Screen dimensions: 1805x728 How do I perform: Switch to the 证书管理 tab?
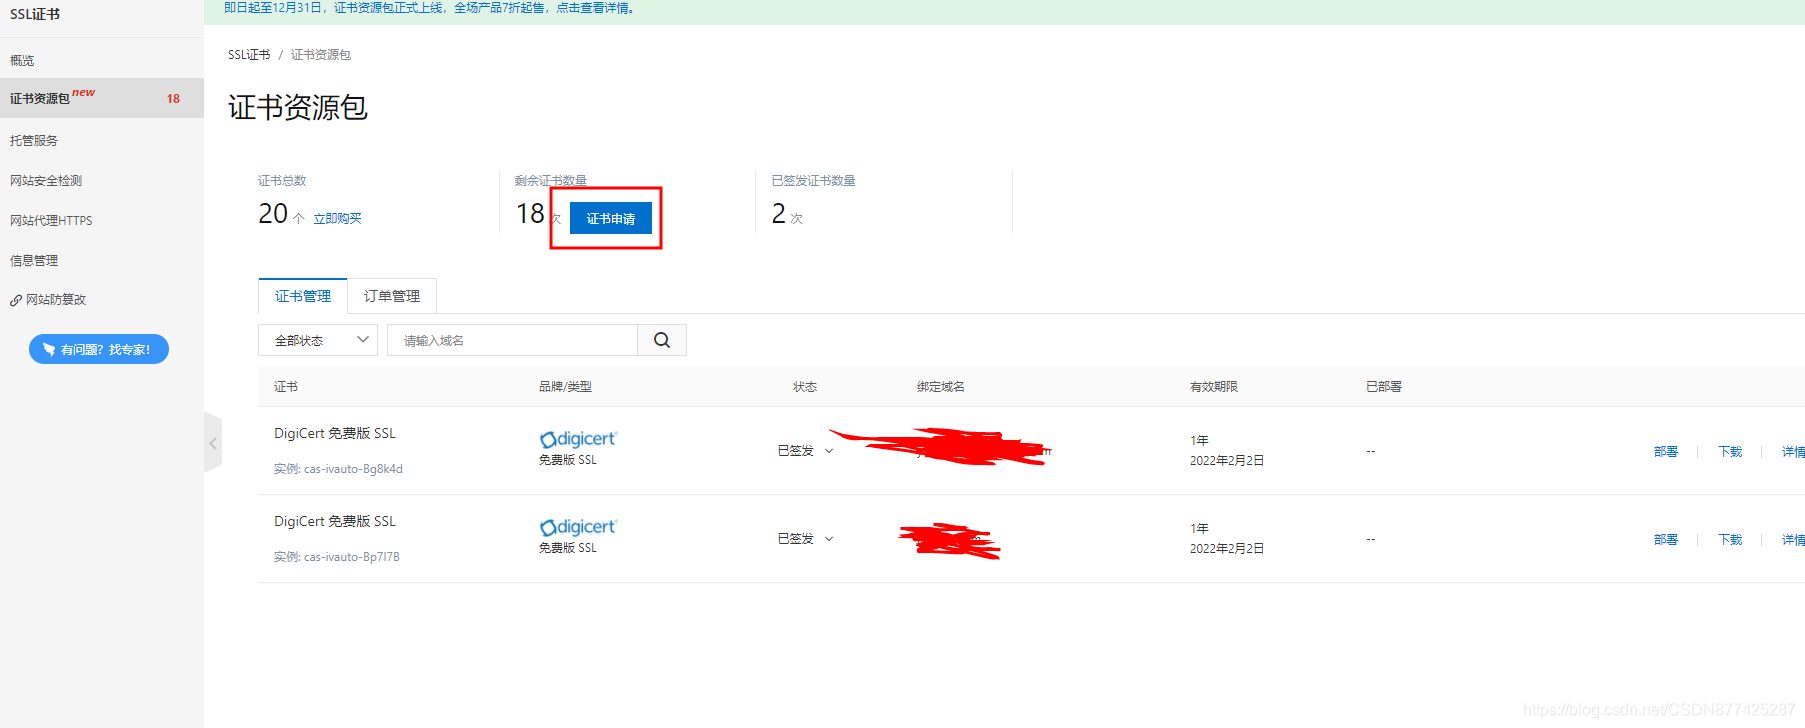click(303, 296)
